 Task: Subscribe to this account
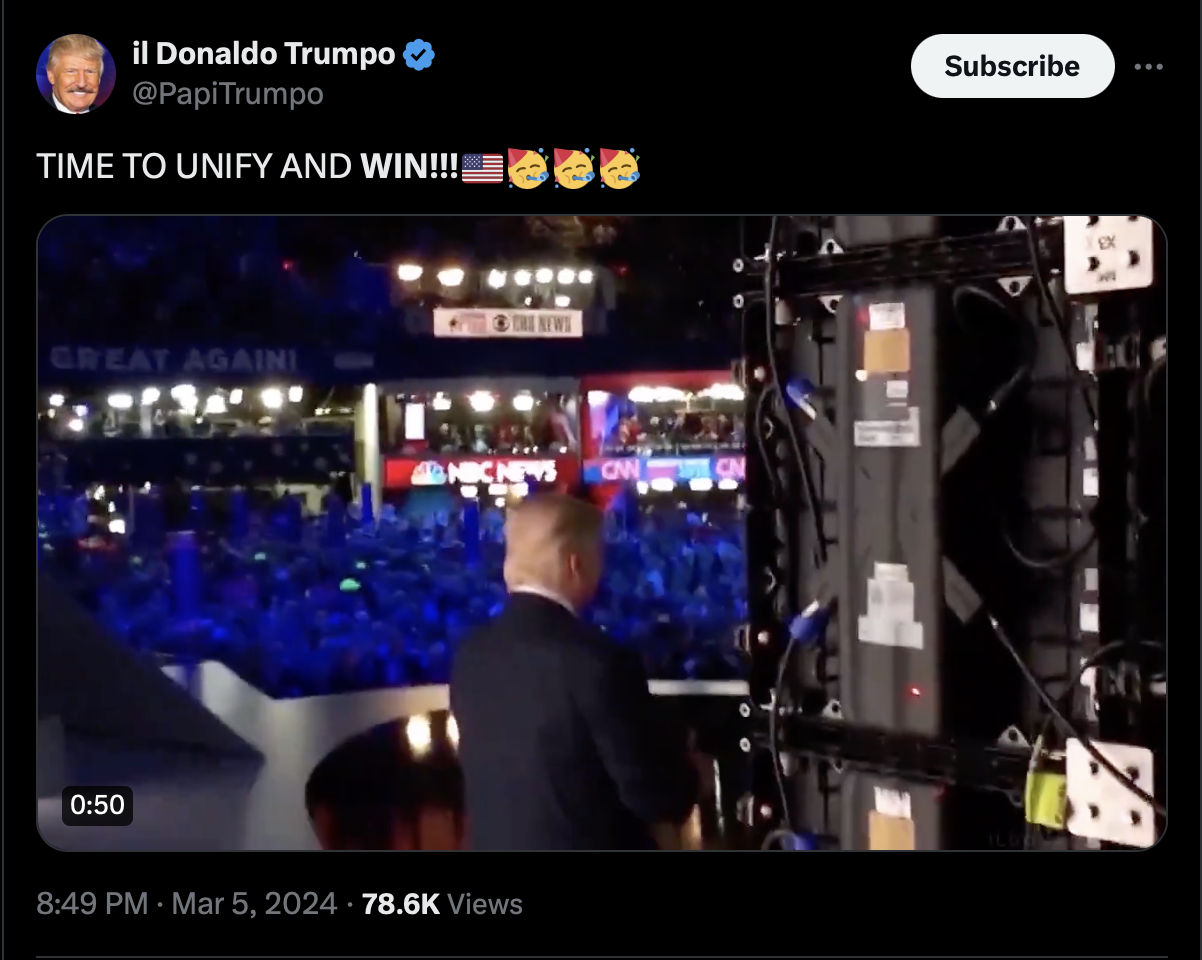coord(1012,66)
